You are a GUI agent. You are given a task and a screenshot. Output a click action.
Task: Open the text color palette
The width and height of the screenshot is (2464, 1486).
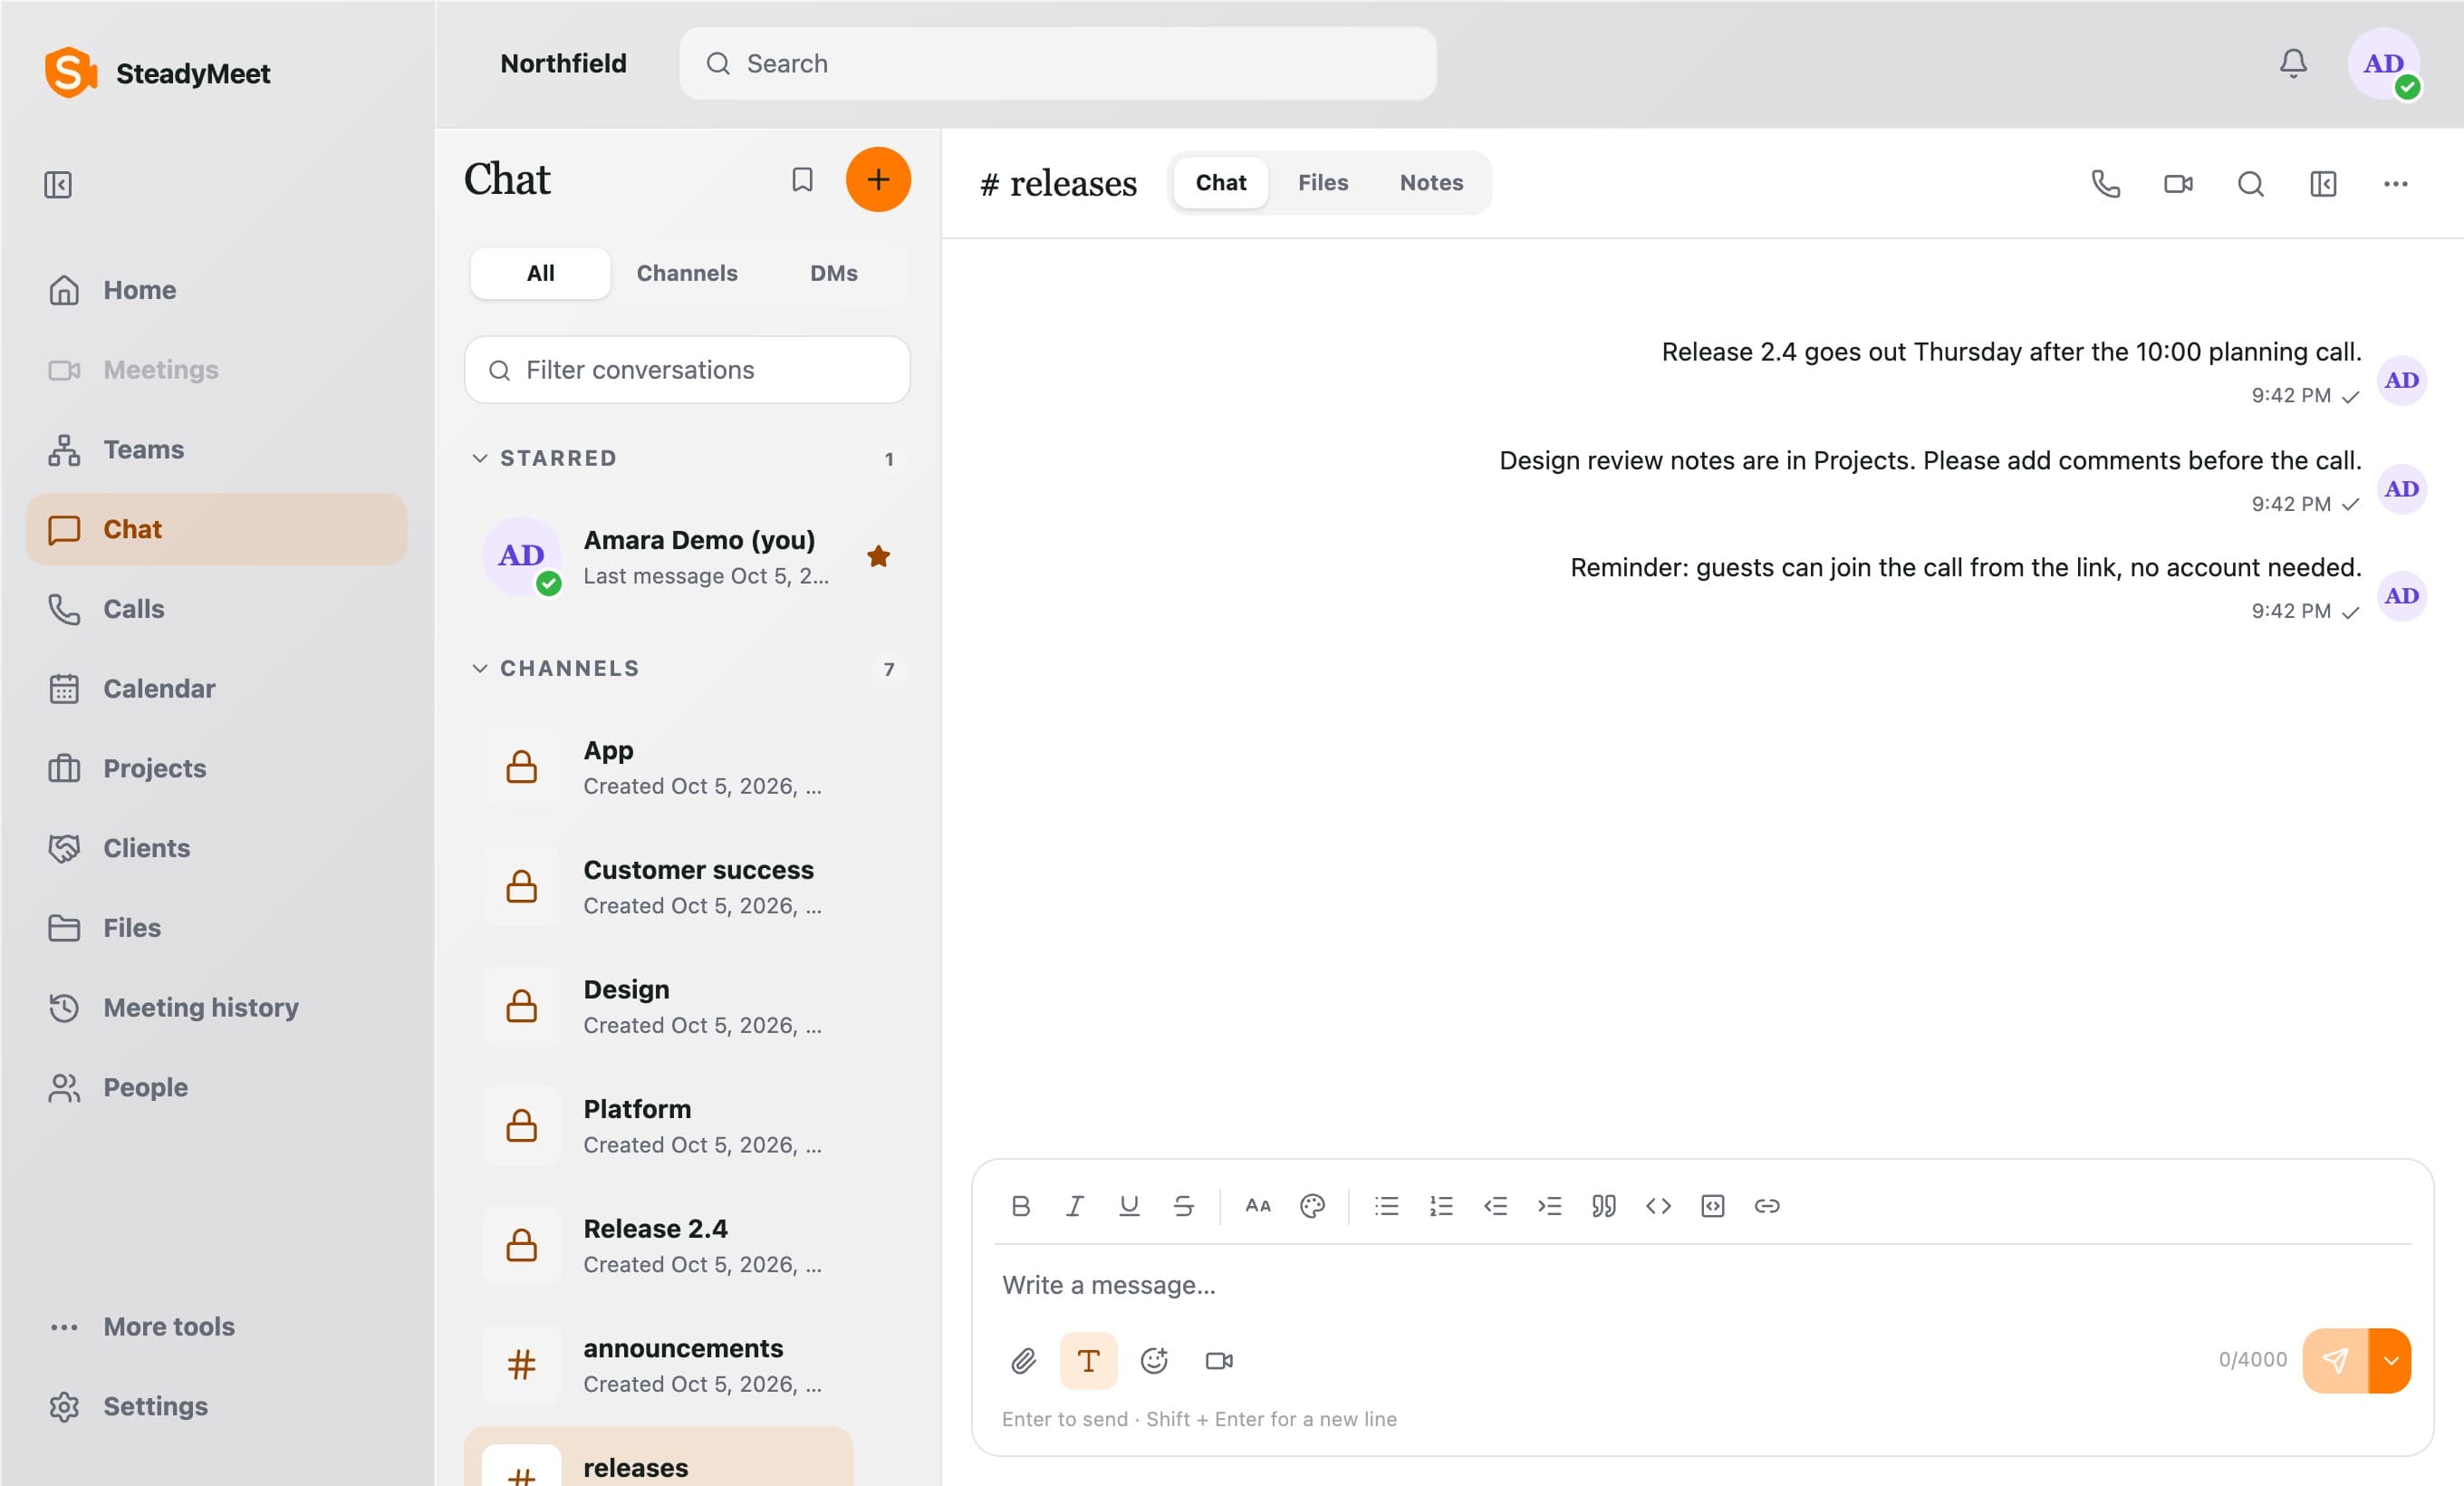[x=1312, y=1206]
